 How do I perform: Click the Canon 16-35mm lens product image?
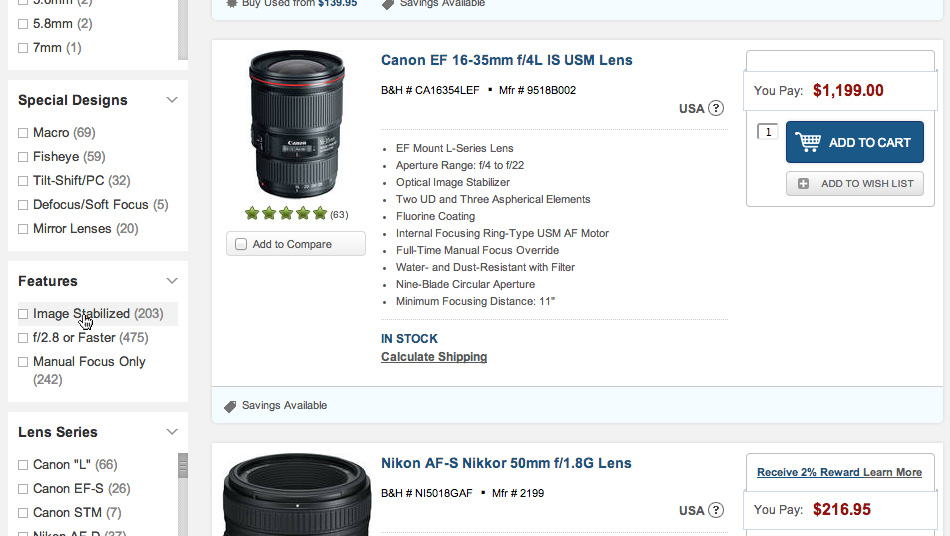click(x=296, y=125)
